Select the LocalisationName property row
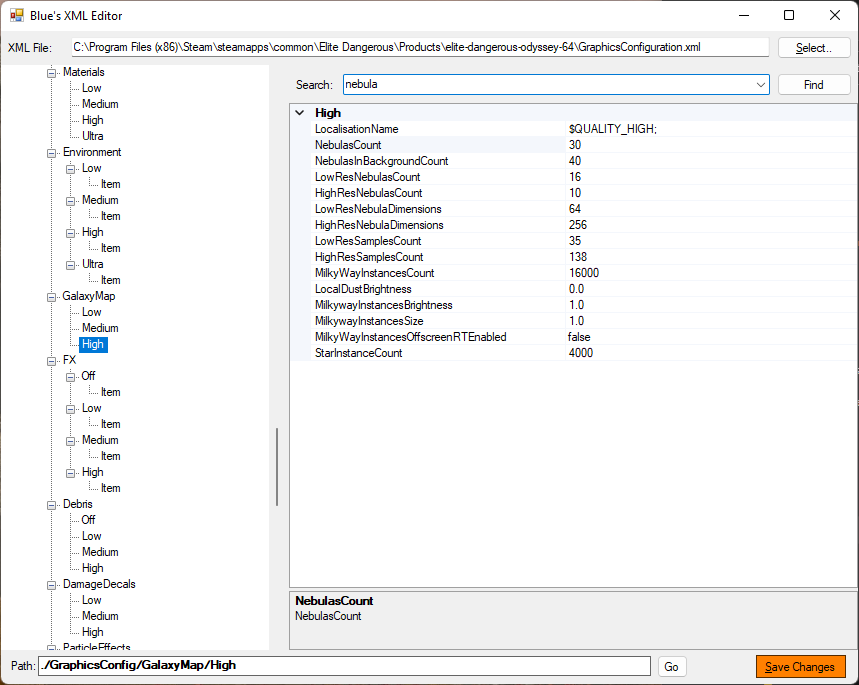 583,129
